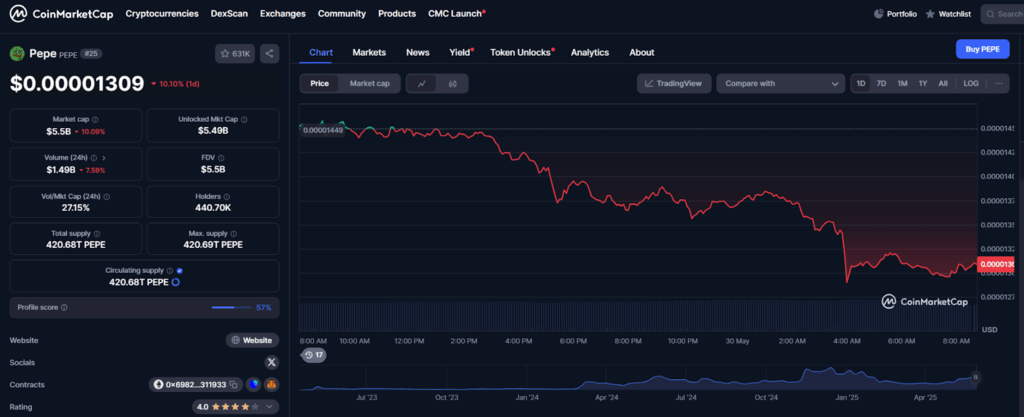This screenshot has width=1024, height=417.
Task: Click the Max. supply info icon
Action: 234,234
